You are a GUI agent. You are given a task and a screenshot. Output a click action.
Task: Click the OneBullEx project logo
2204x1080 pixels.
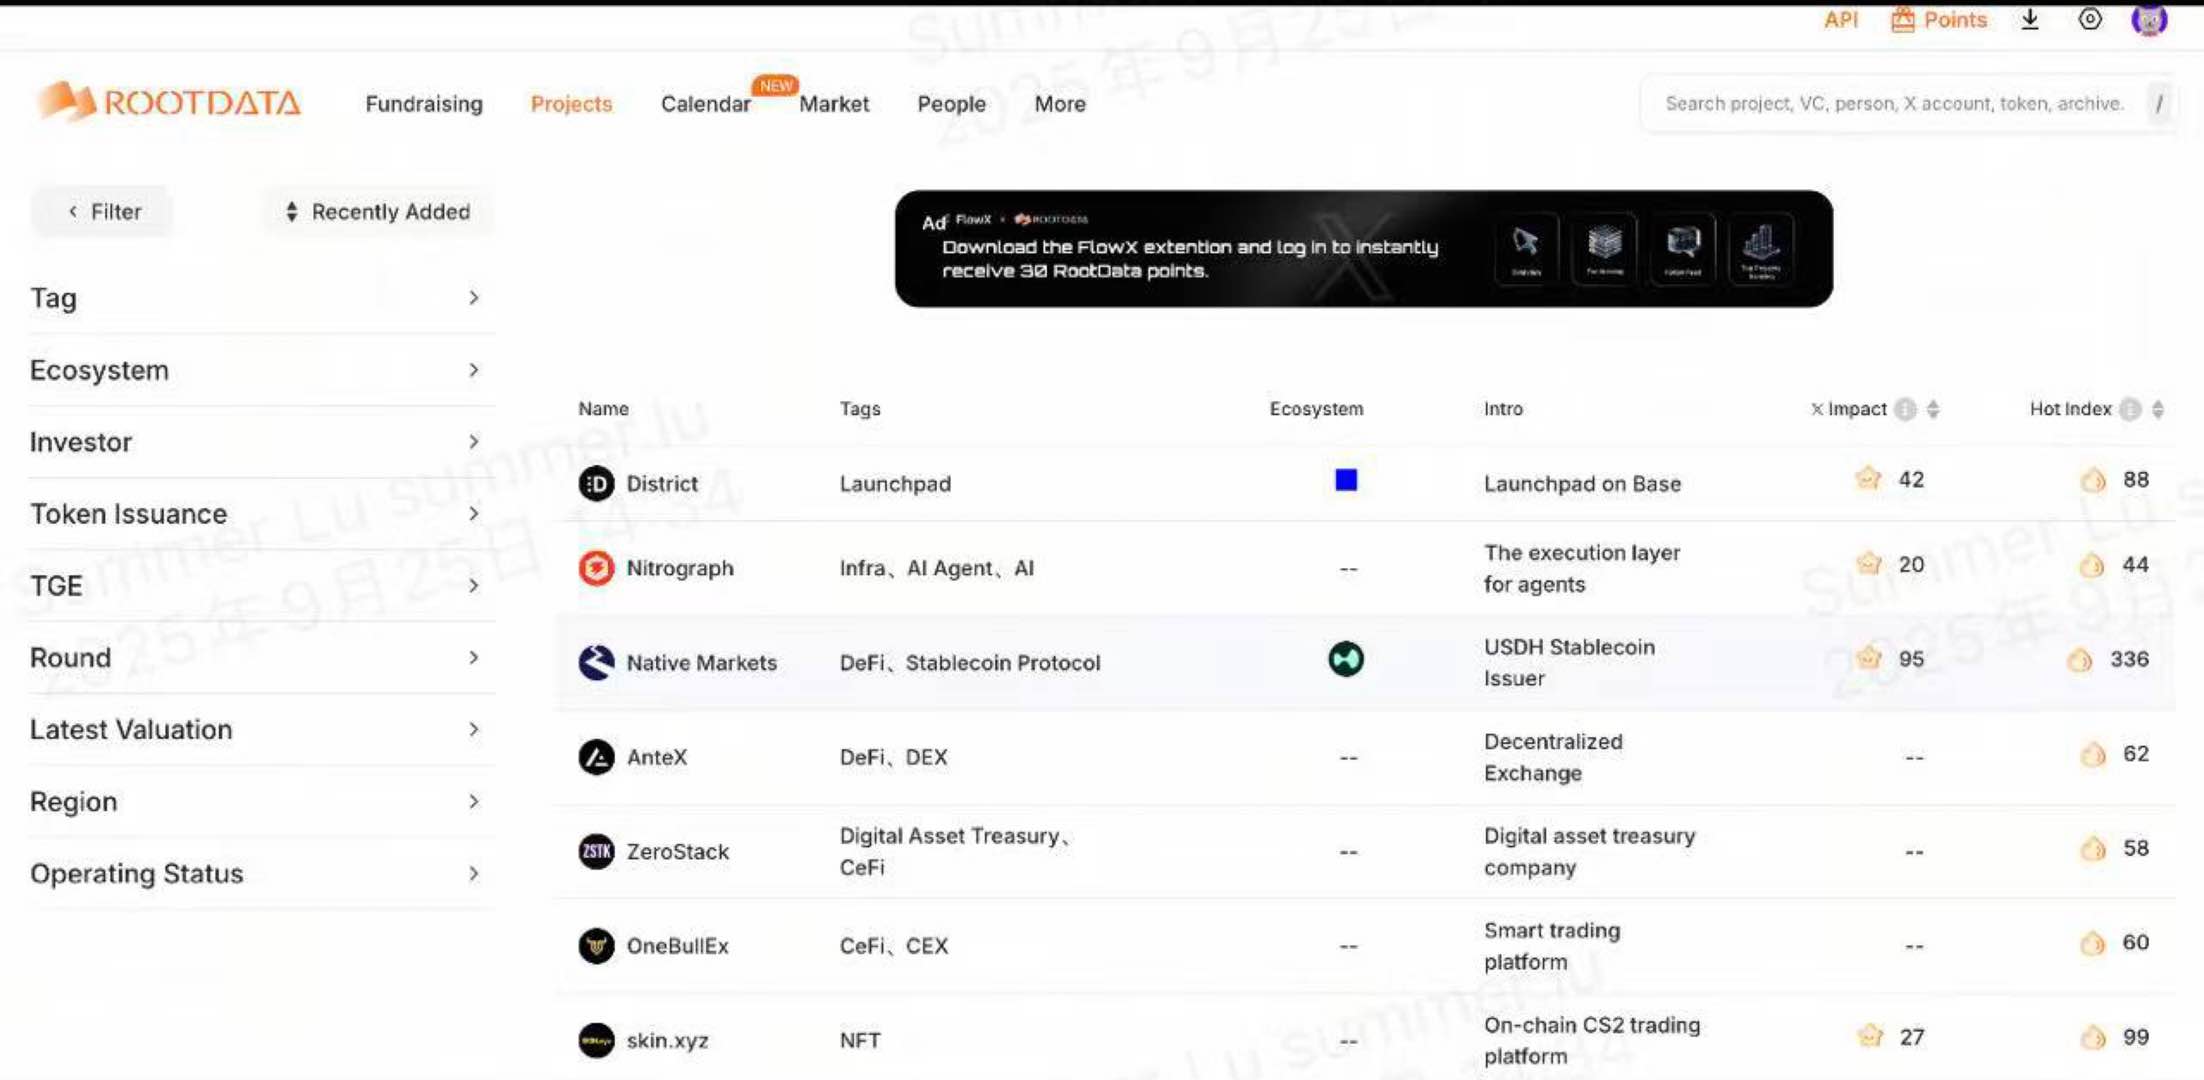[x=596, y=946]
